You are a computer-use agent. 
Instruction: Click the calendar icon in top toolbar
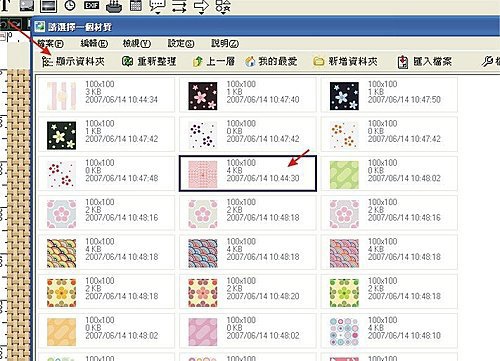[x=136, y=5]
